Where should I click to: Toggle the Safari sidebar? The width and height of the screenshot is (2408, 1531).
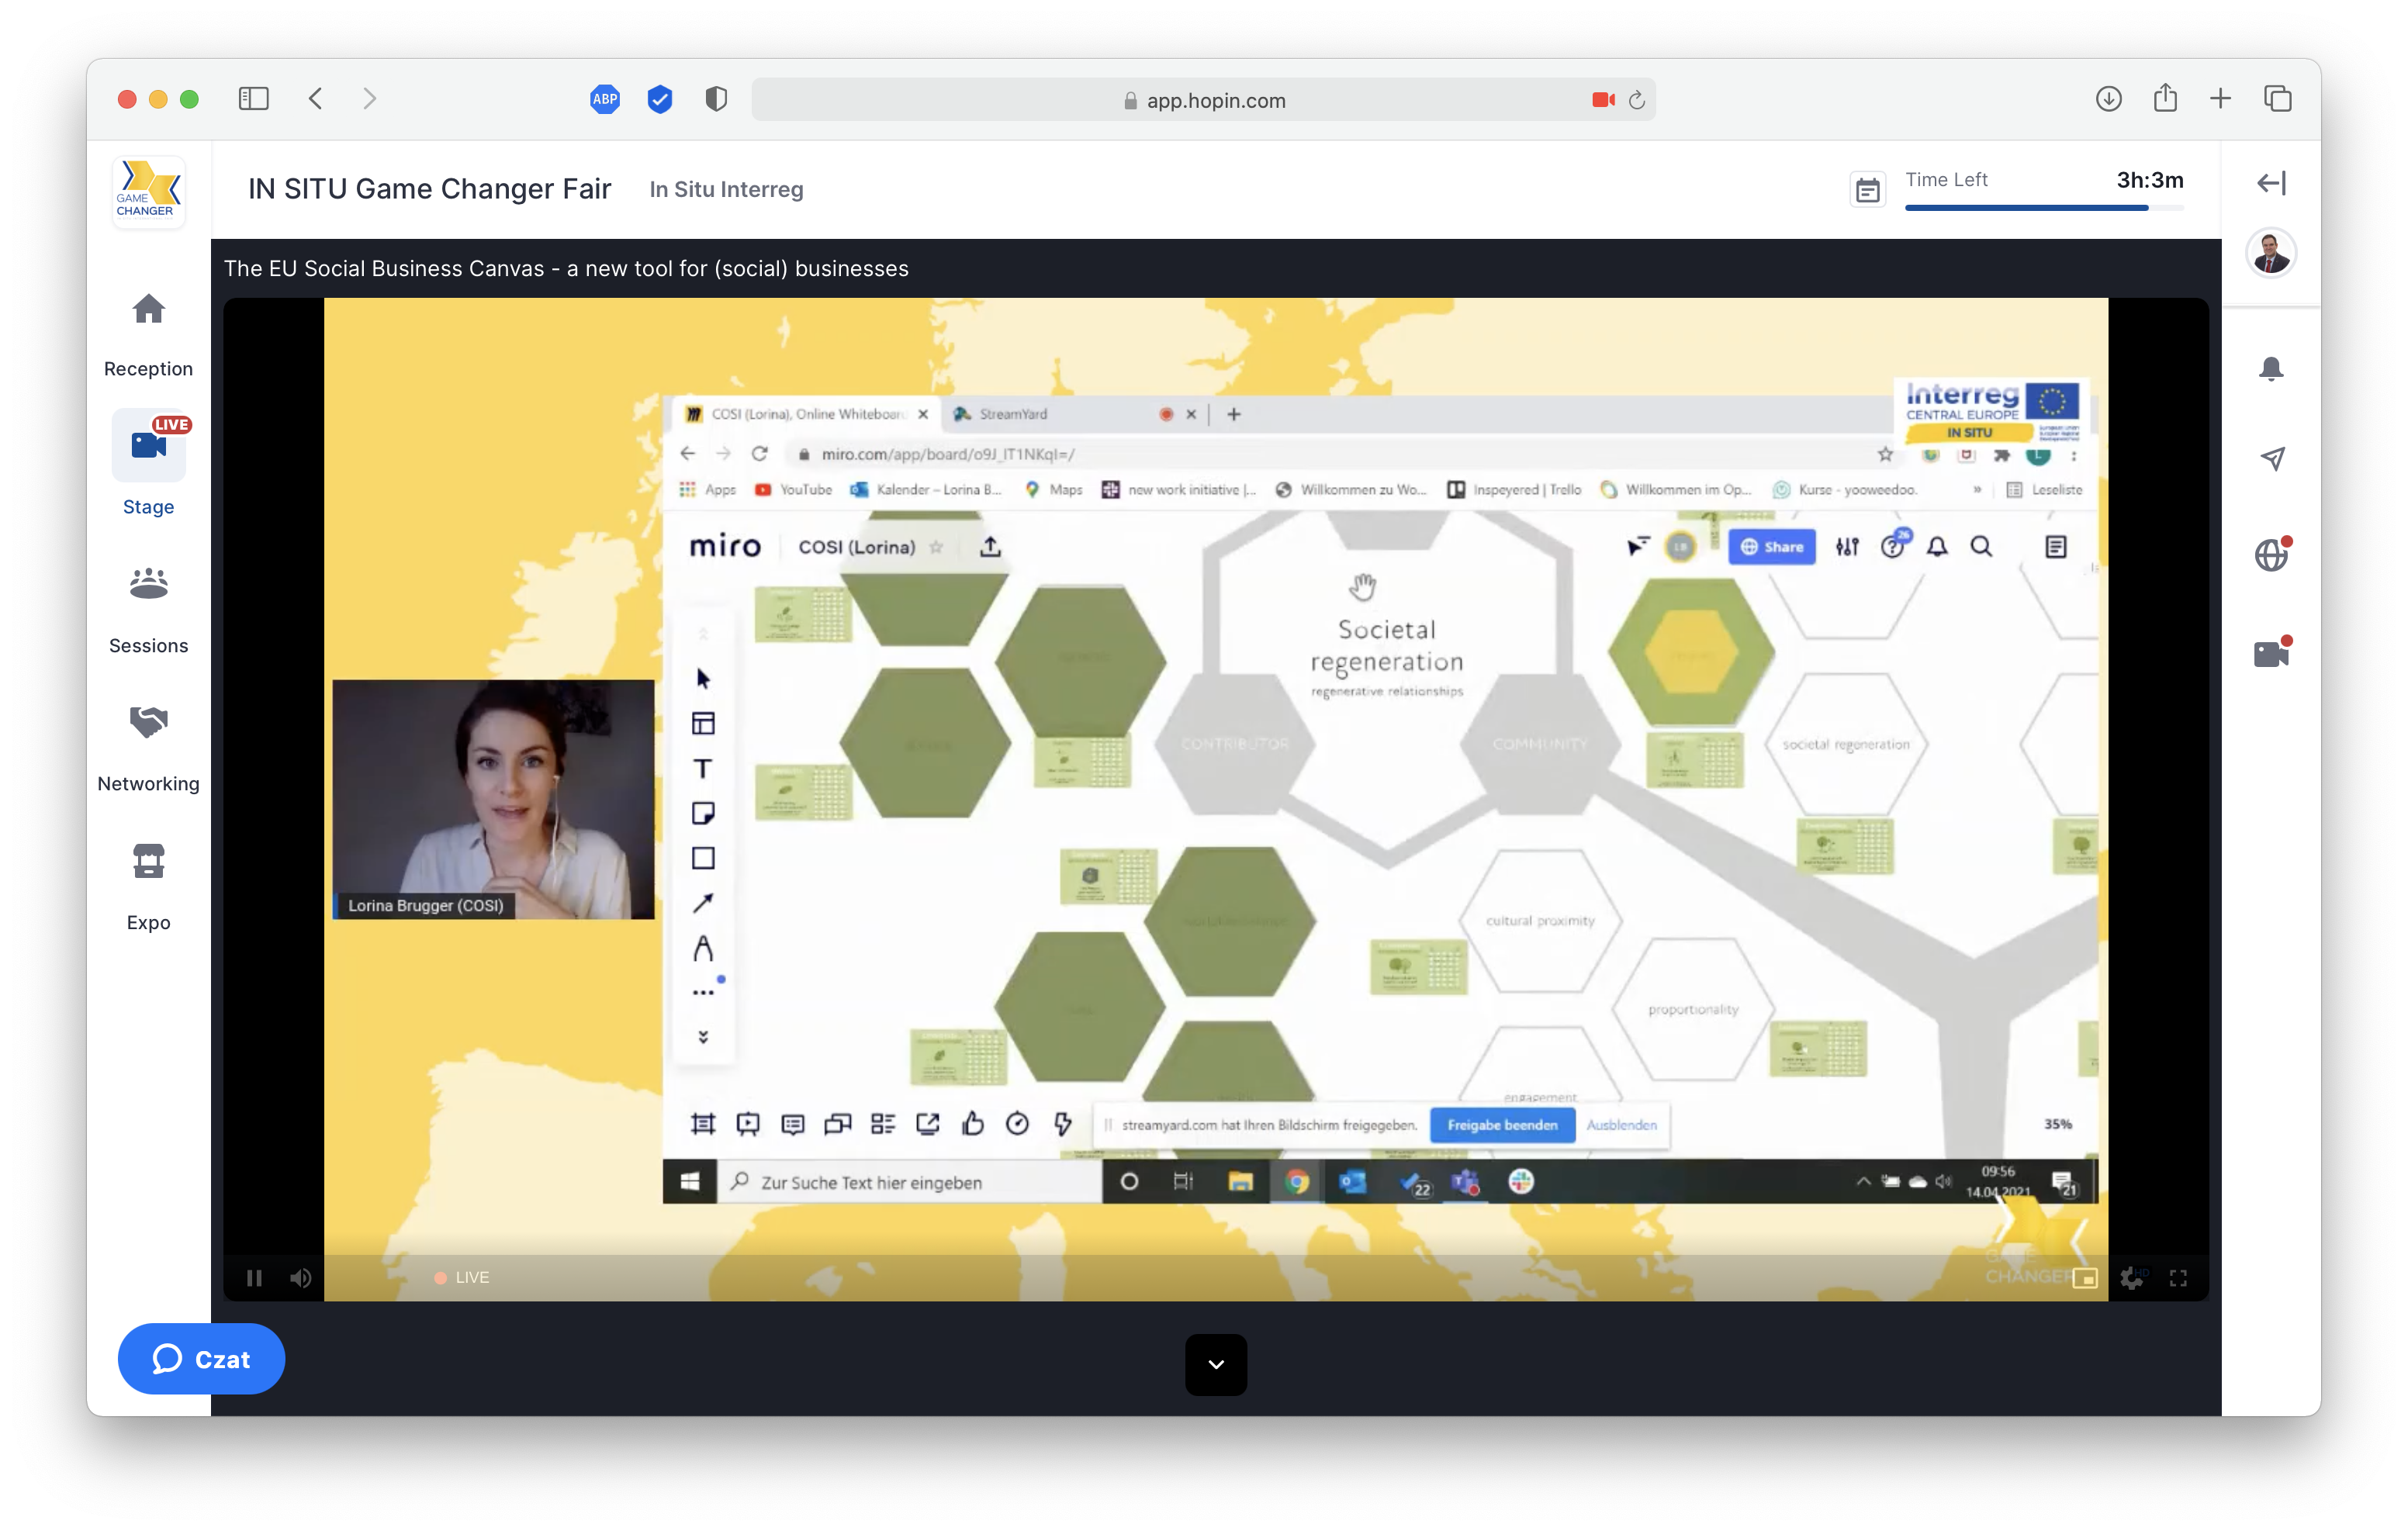[x=254, y=99]
